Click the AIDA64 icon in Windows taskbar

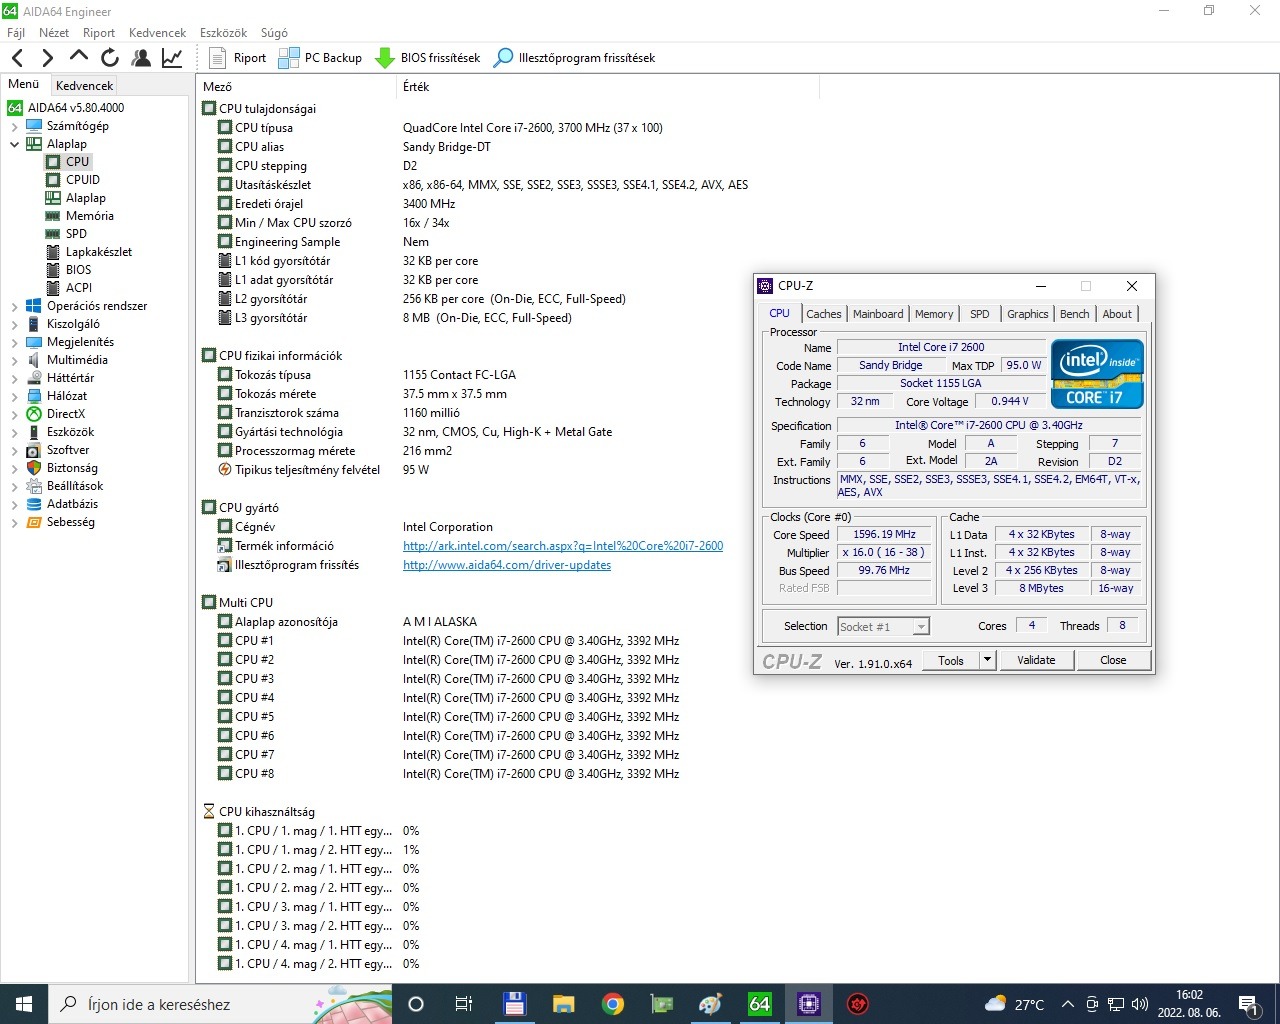tap(759, 1004)
